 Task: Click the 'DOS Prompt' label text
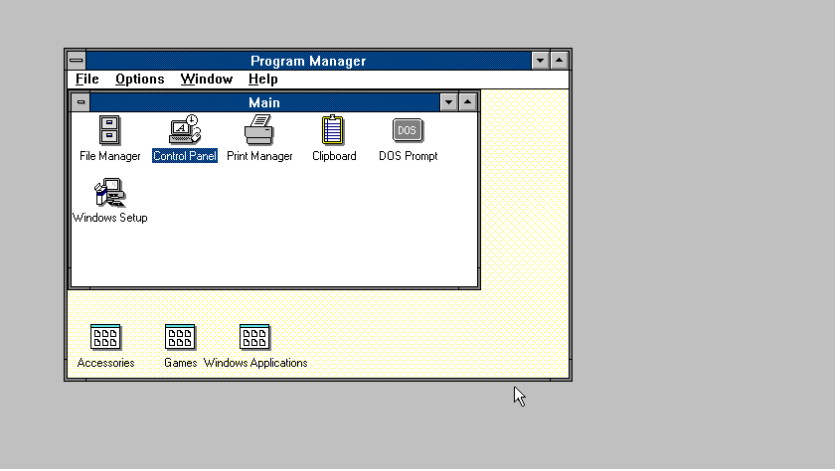click(408, 156)
